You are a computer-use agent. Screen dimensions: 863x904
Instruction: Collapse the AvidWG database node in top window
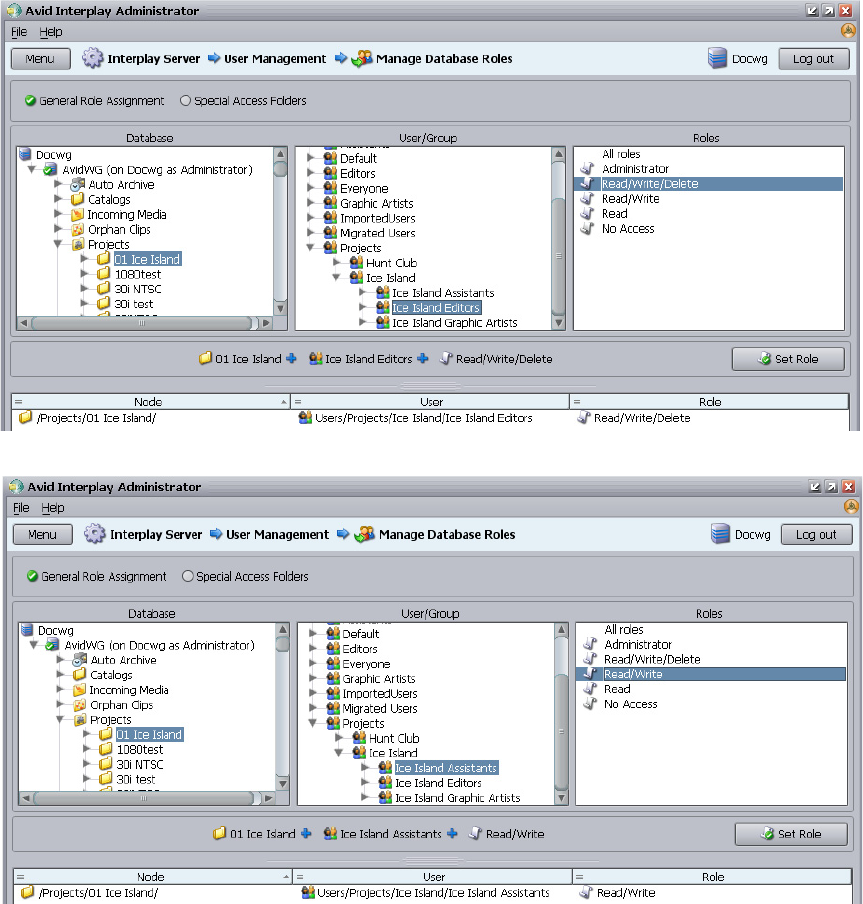tap(32, 170)
